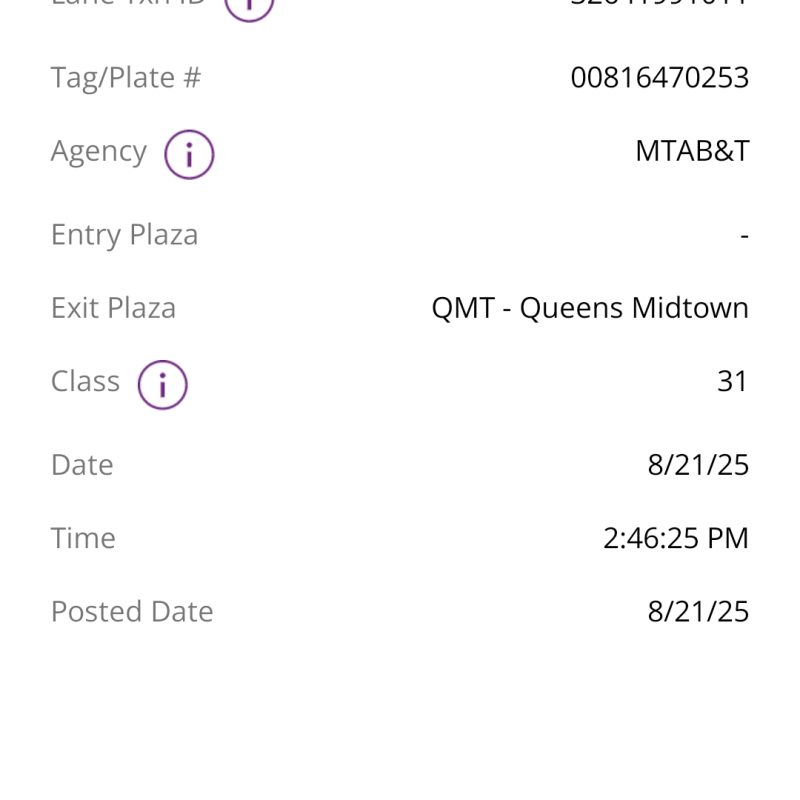Tap the cut-off transaction ID number at top
This screenshot has height=800, width=800.
(x=659, y=3)
